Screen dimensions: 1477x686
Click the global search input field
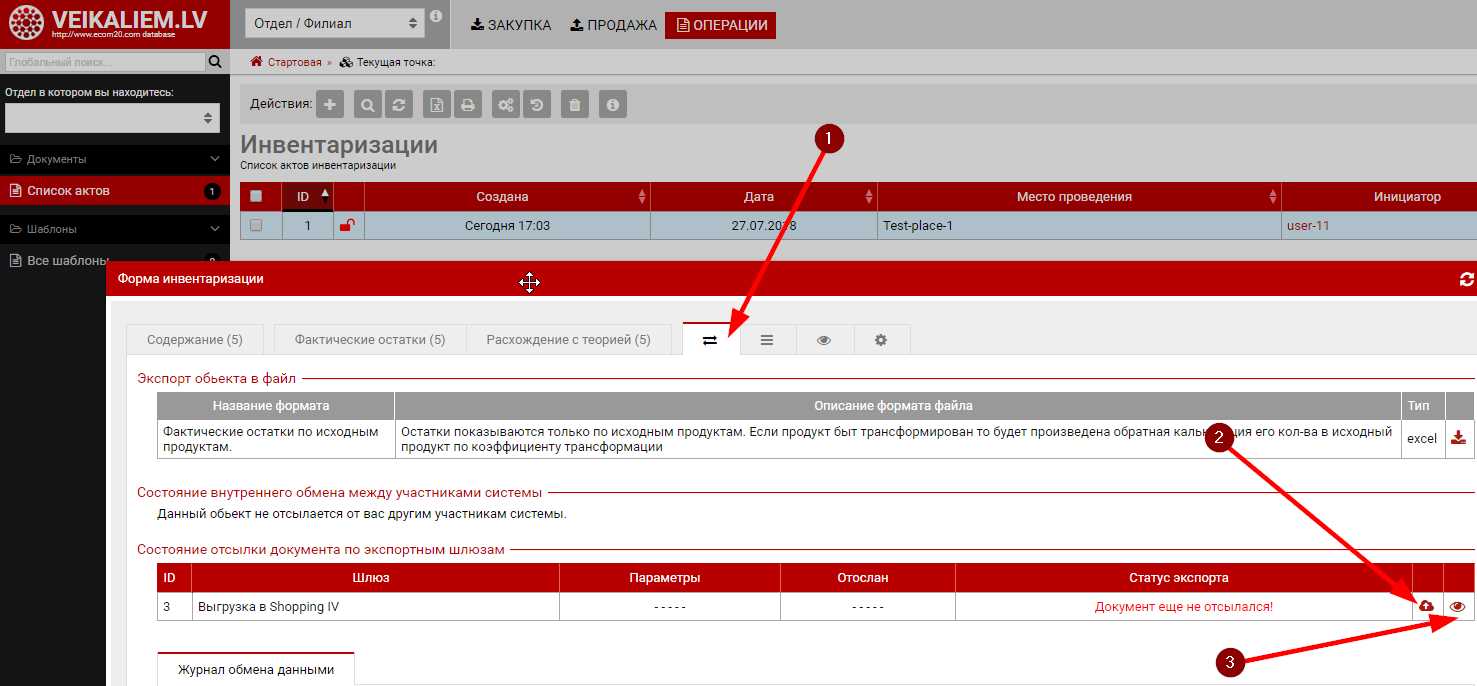click(103, 62)
